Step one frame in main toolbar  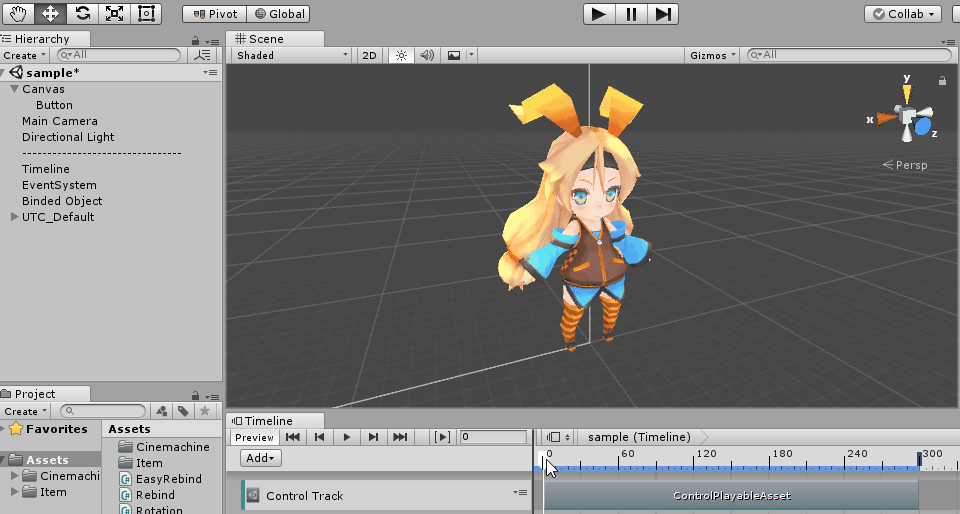point(662,13)
